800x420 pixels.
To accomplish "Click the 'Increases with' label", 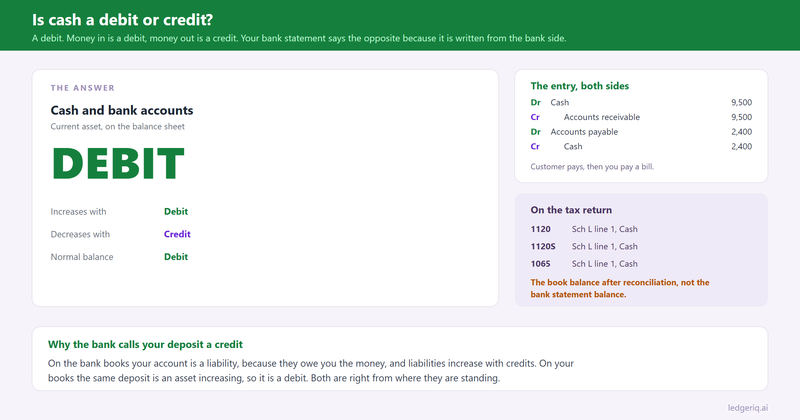I will coord(78,212).
